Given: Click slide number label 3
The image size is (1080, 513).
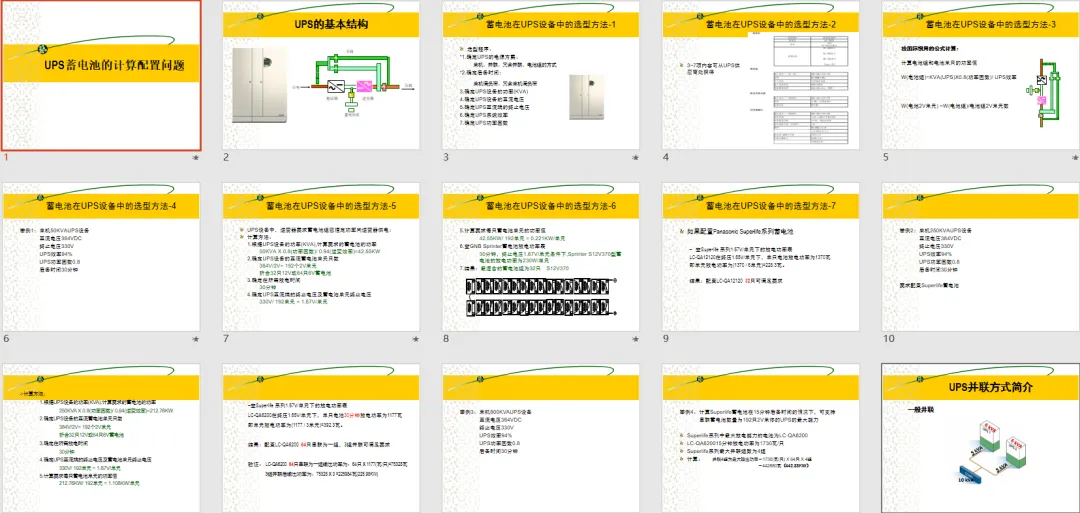Looking at the screenshot, I should coord(446,158).
